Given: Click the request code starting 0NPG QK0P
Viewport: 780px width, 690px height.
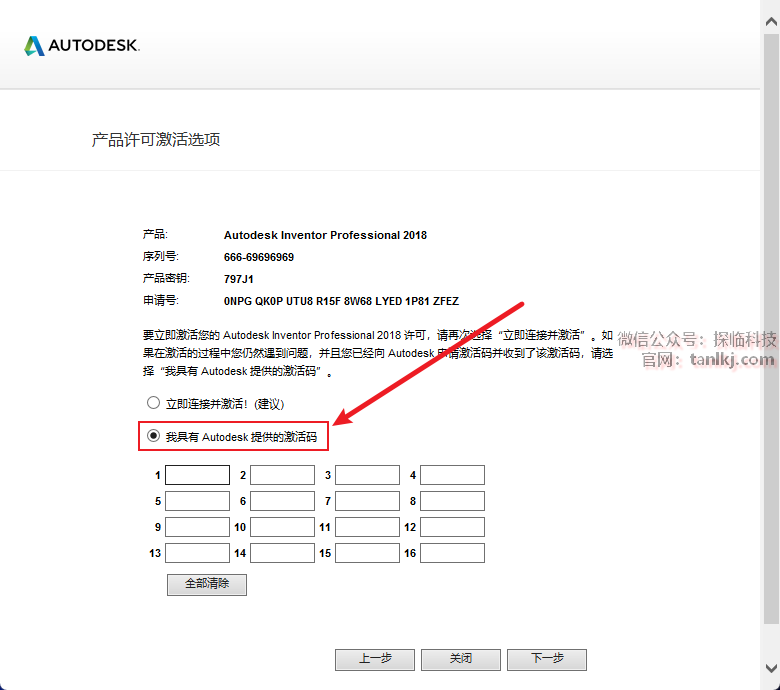Looking at the screenshot, I should point(341,301).
